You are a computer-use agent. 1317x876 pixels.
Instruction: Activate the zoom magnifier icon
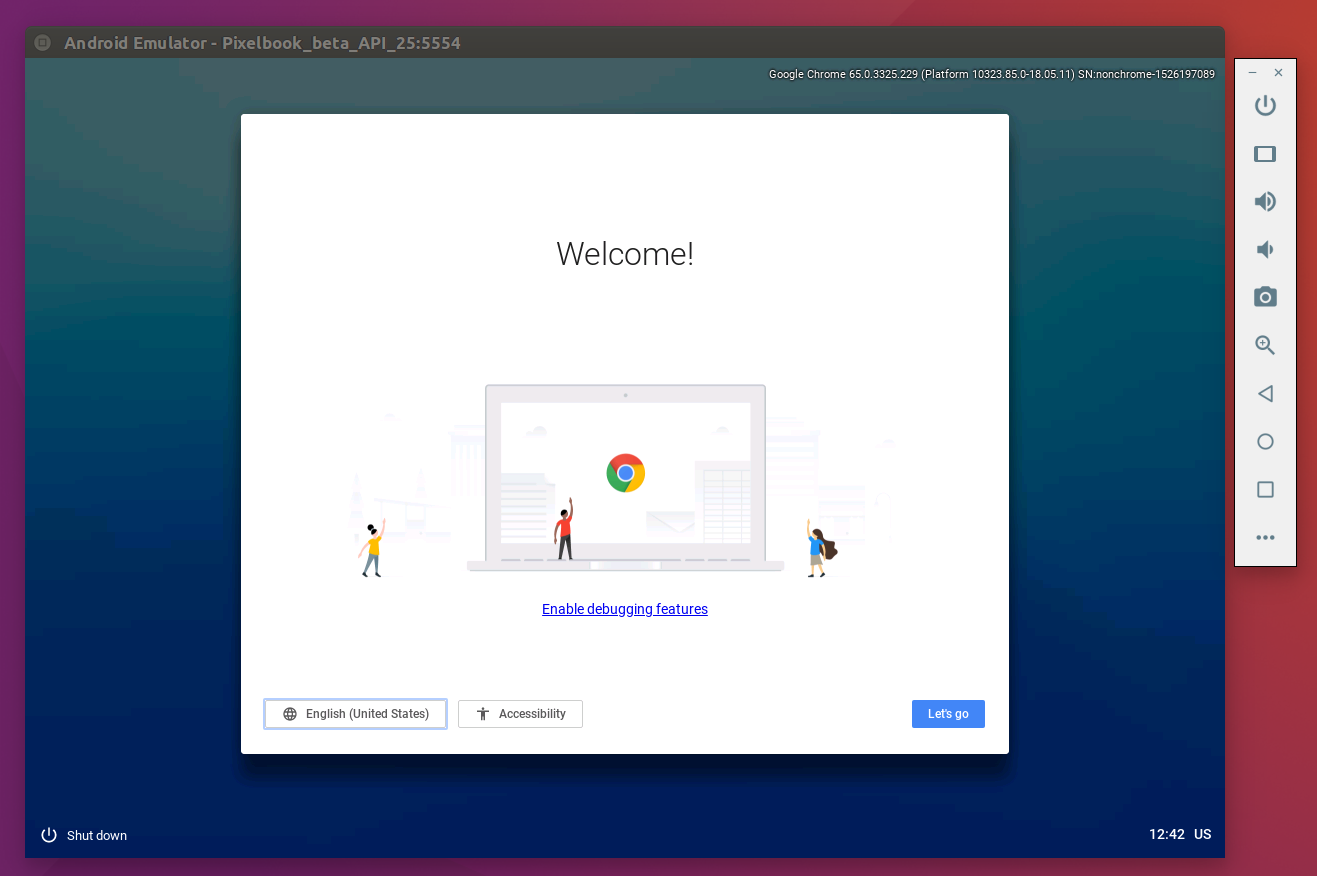pos(1265,345)
